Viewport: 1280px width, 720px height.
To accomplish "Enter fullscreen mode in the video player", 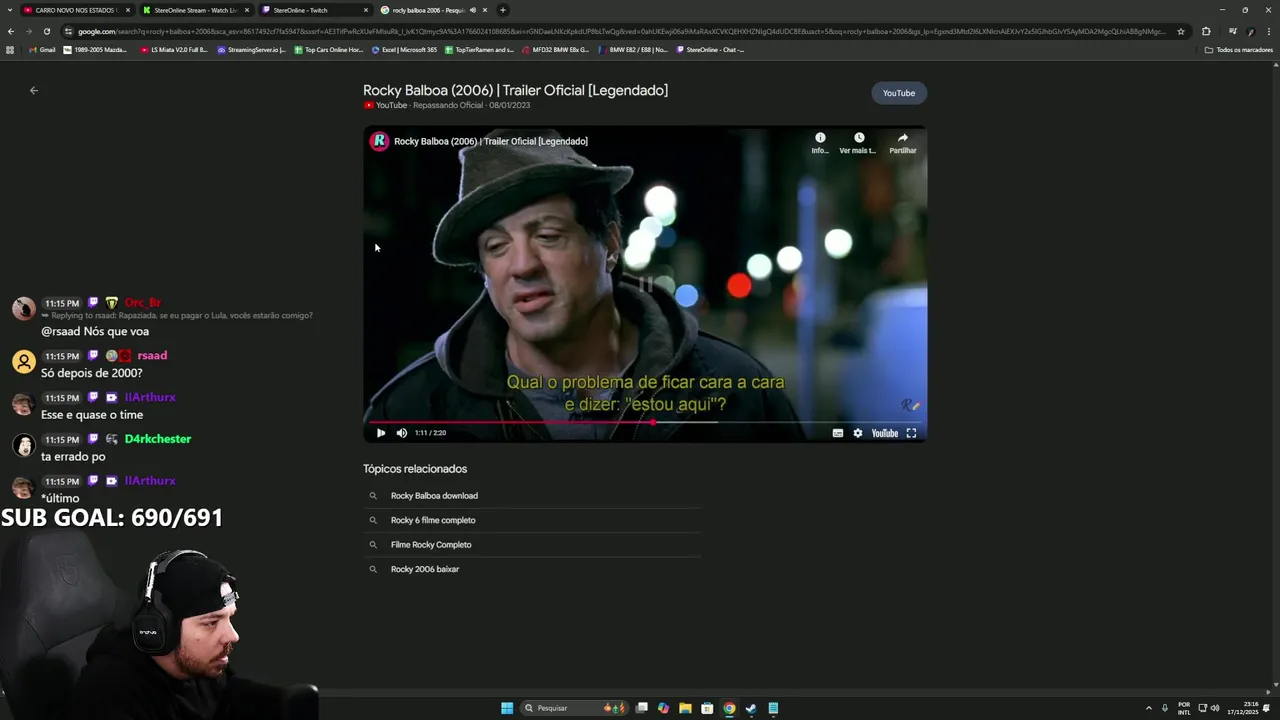I will [x=911, y=433].
